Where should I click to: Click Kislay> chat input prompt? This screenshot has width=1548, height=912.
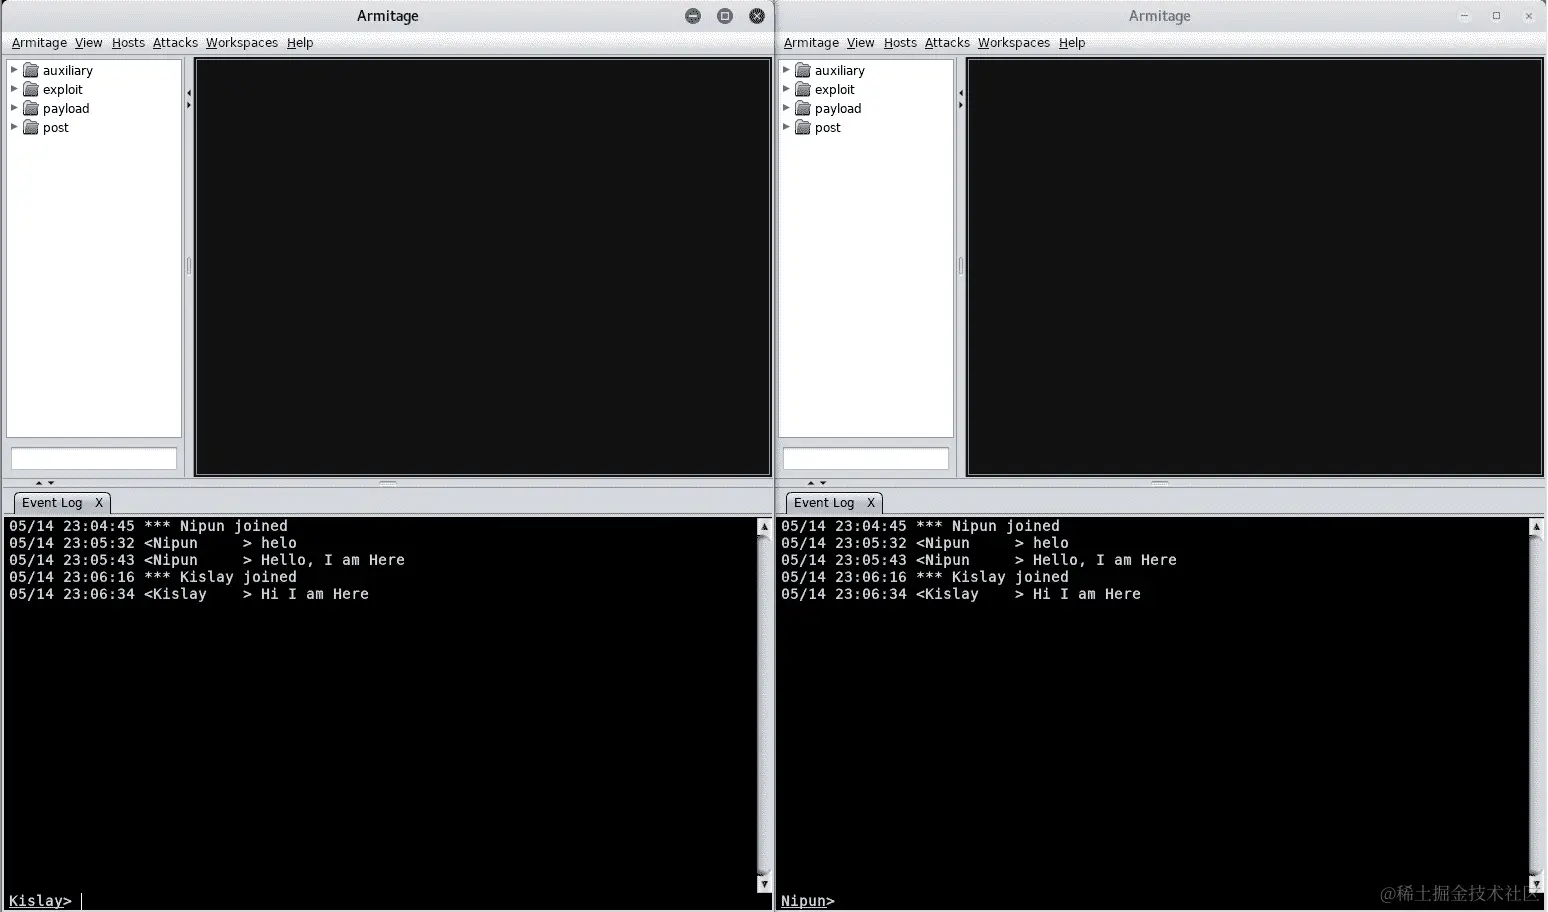click(40, 901)
